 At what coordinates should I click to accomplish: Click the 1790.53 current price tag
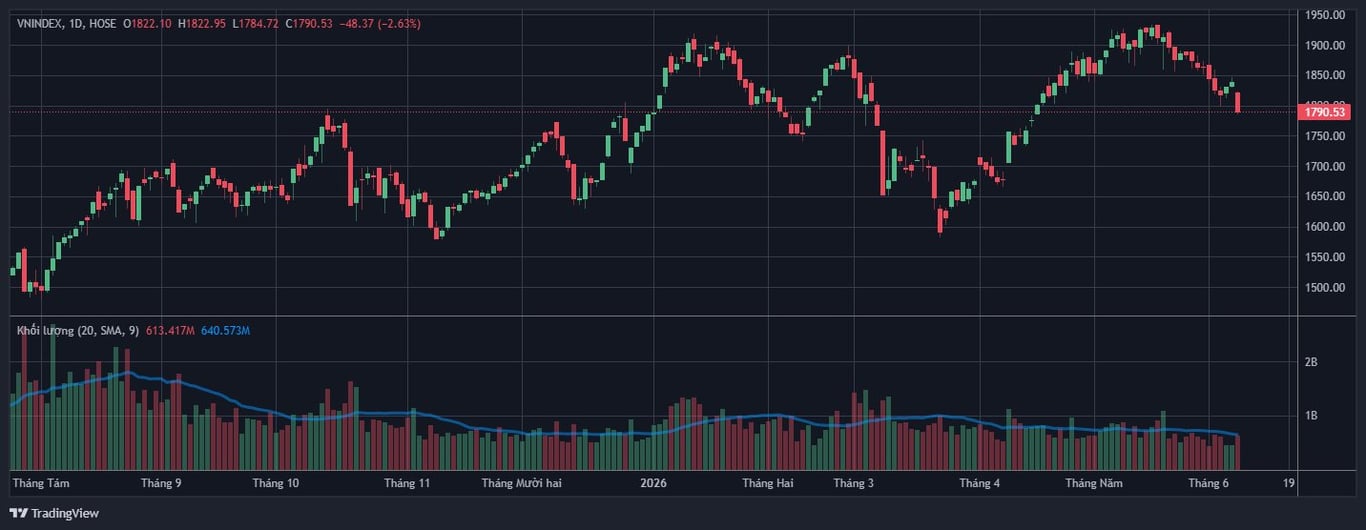click(x=1325, y=112)
